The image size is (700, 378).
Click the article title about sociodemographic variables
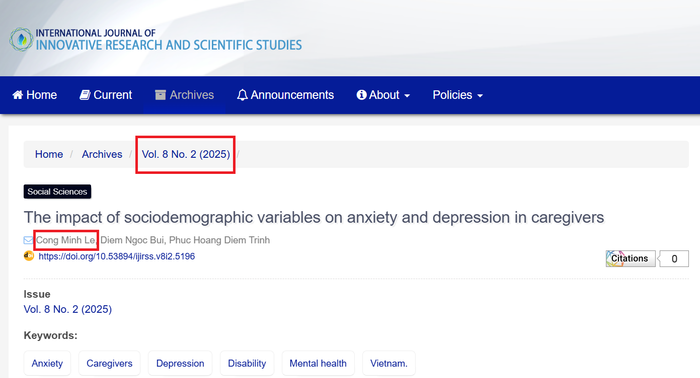point(314,217)
